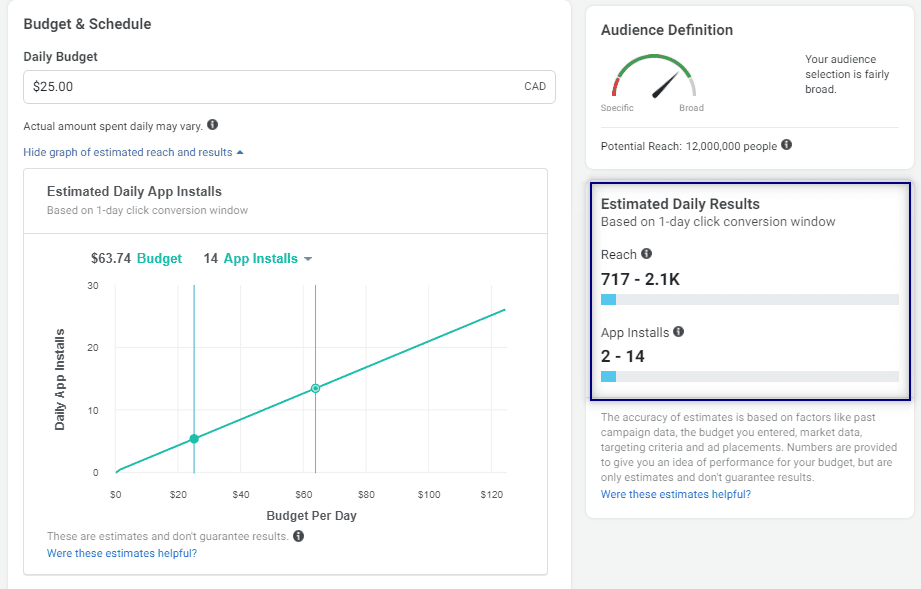Image resolution: width=921 pixels, height=589 pixels.
Task: Click the App Installs info icon
Action: [x=679, y=332]
